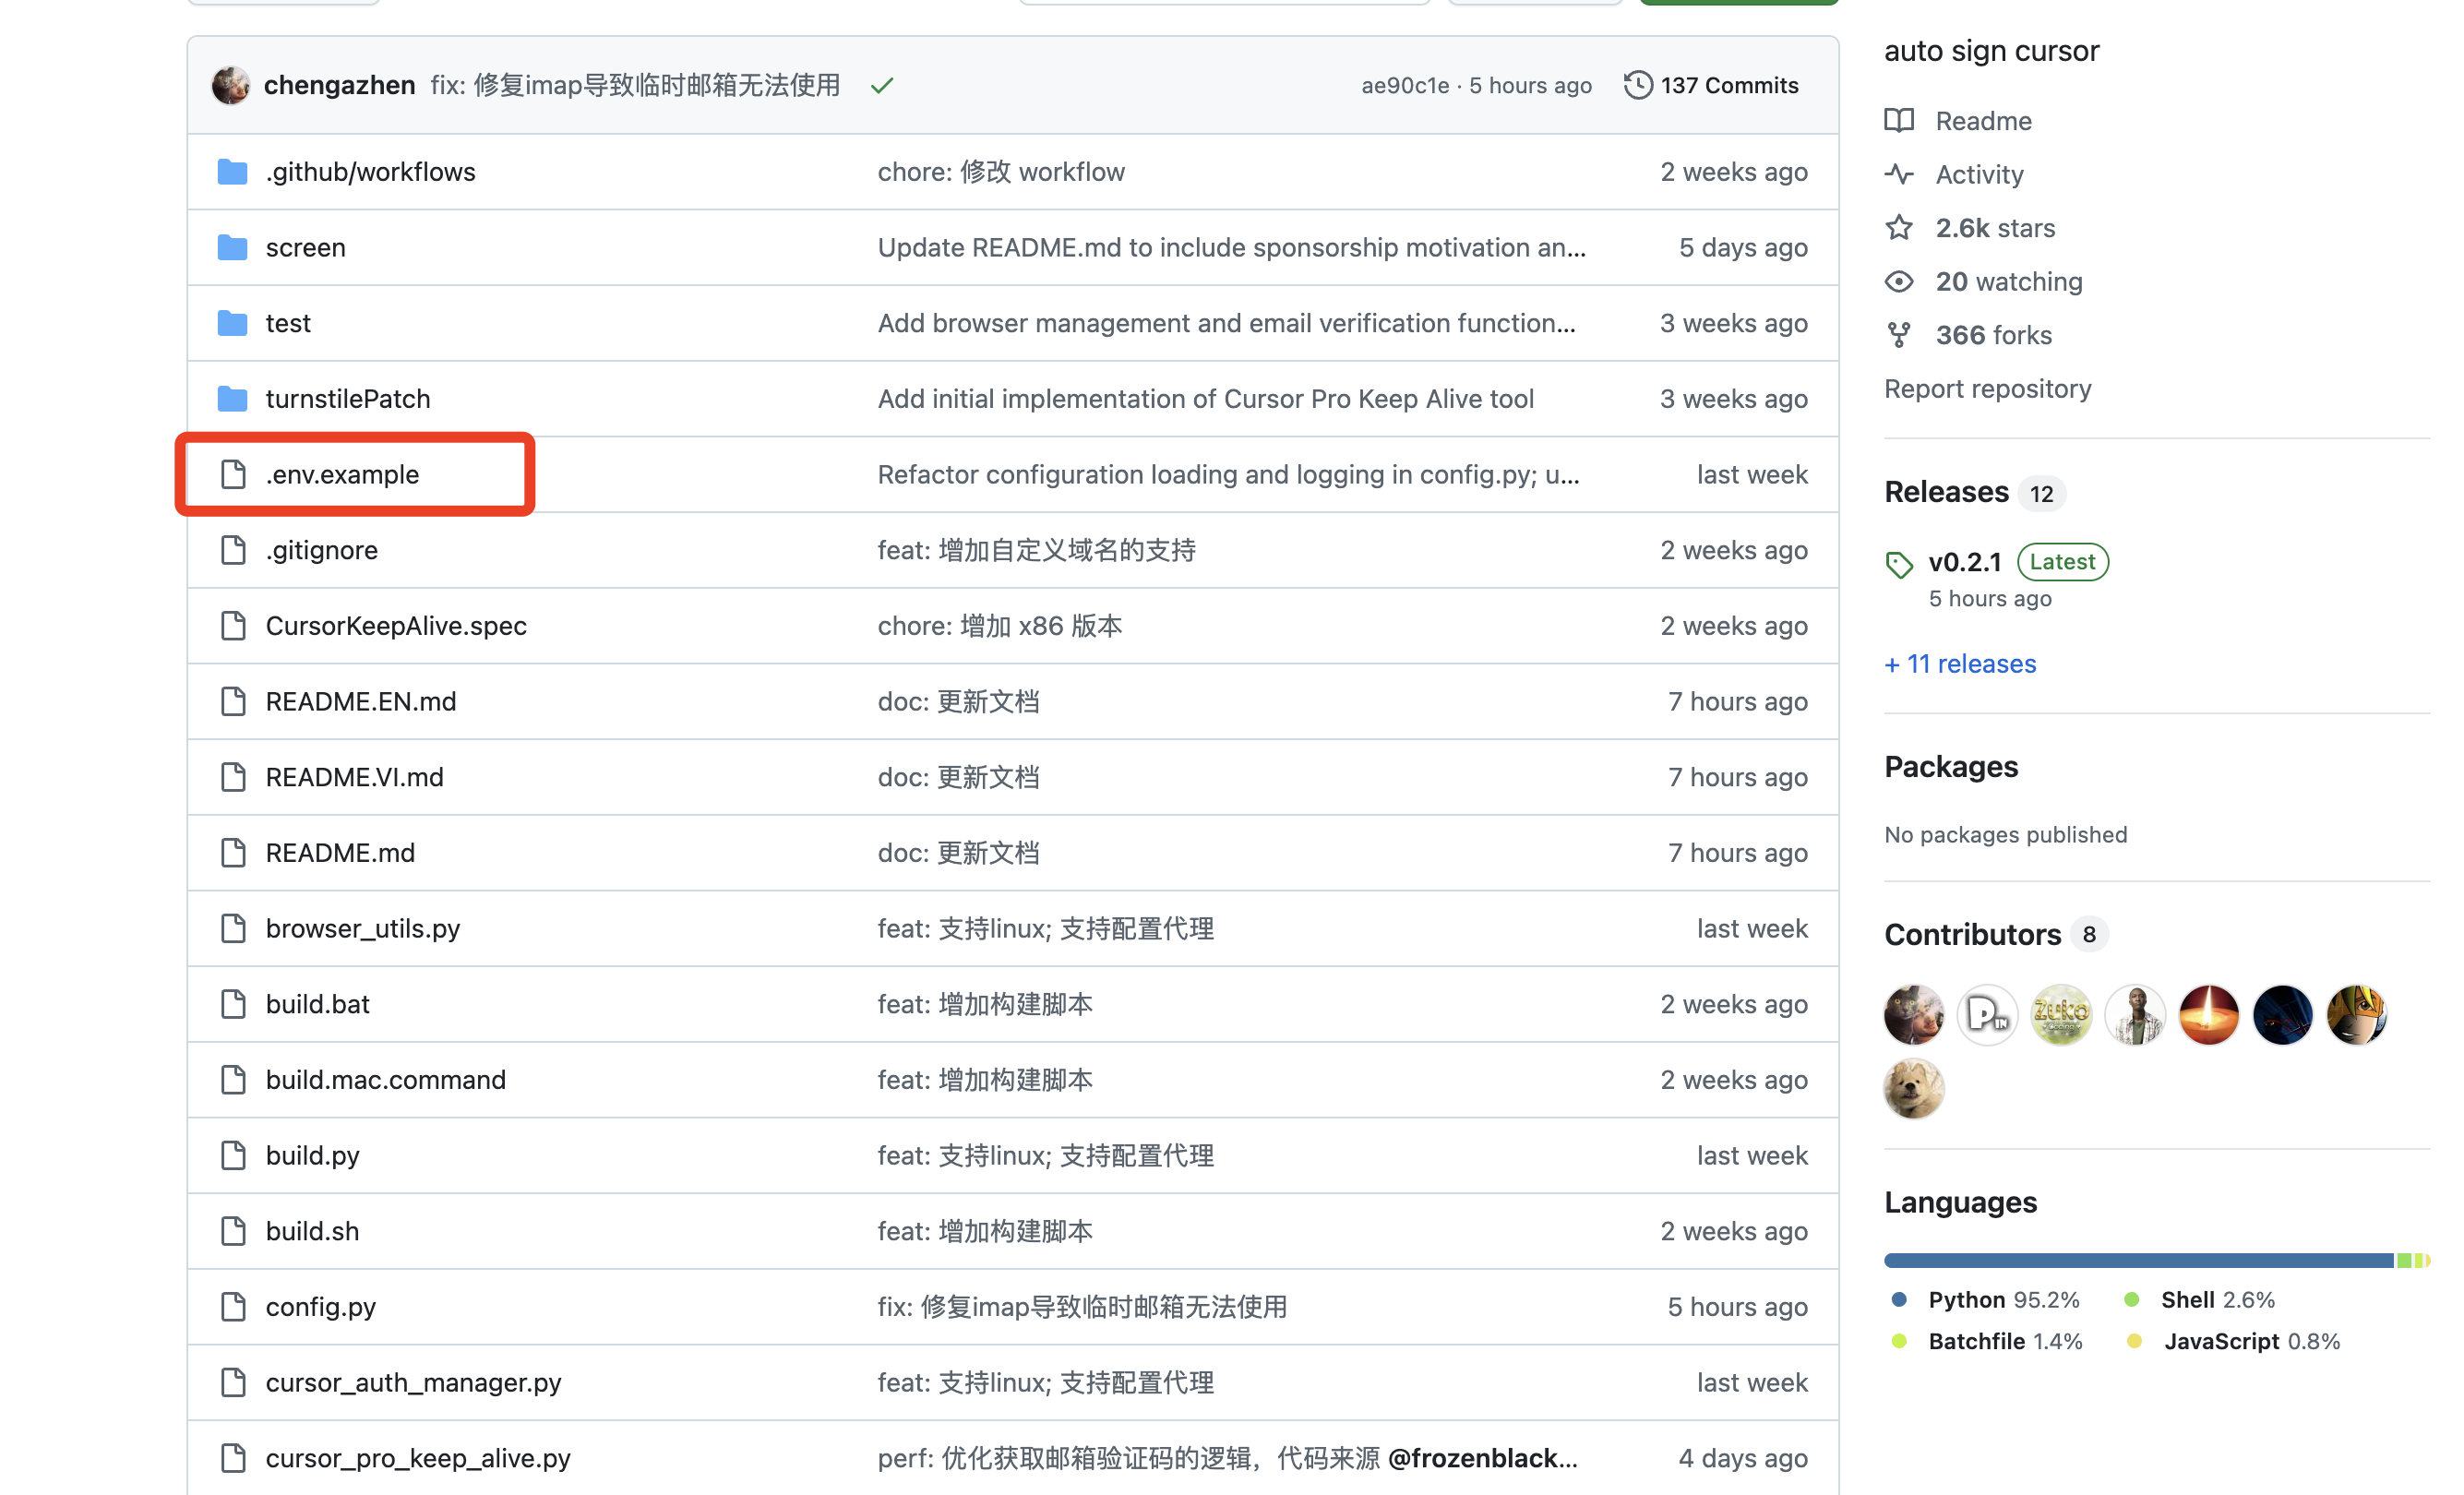
Task: Open the cursor_auth_manager.py file
Action: point(413,1383)
